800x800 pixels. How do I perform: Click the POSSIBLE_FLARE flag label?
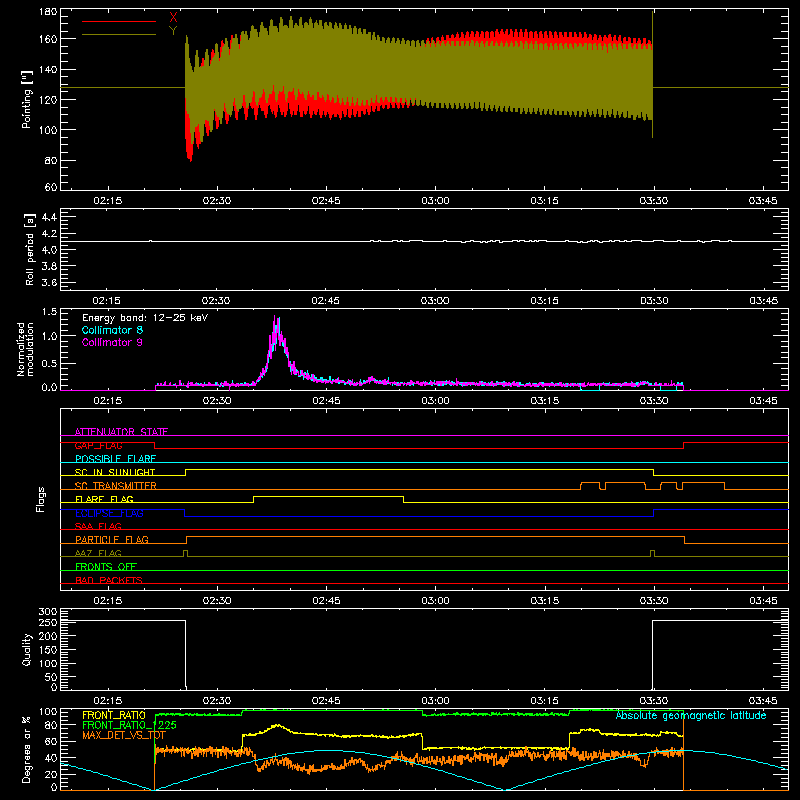[x=115, y=459]
